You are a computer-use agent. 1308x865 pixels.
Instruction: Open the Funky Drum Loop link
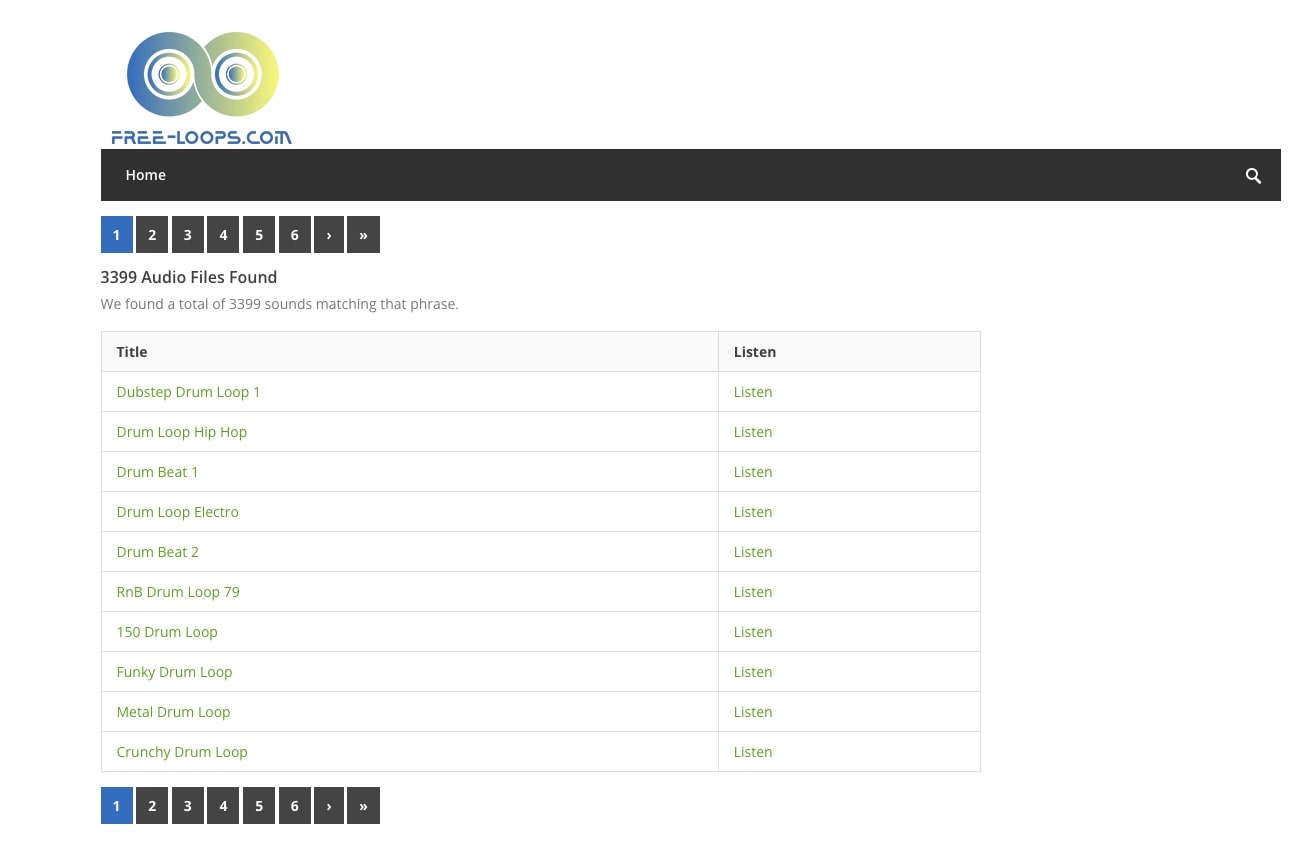pyautogui.click(x=174, y=672)
